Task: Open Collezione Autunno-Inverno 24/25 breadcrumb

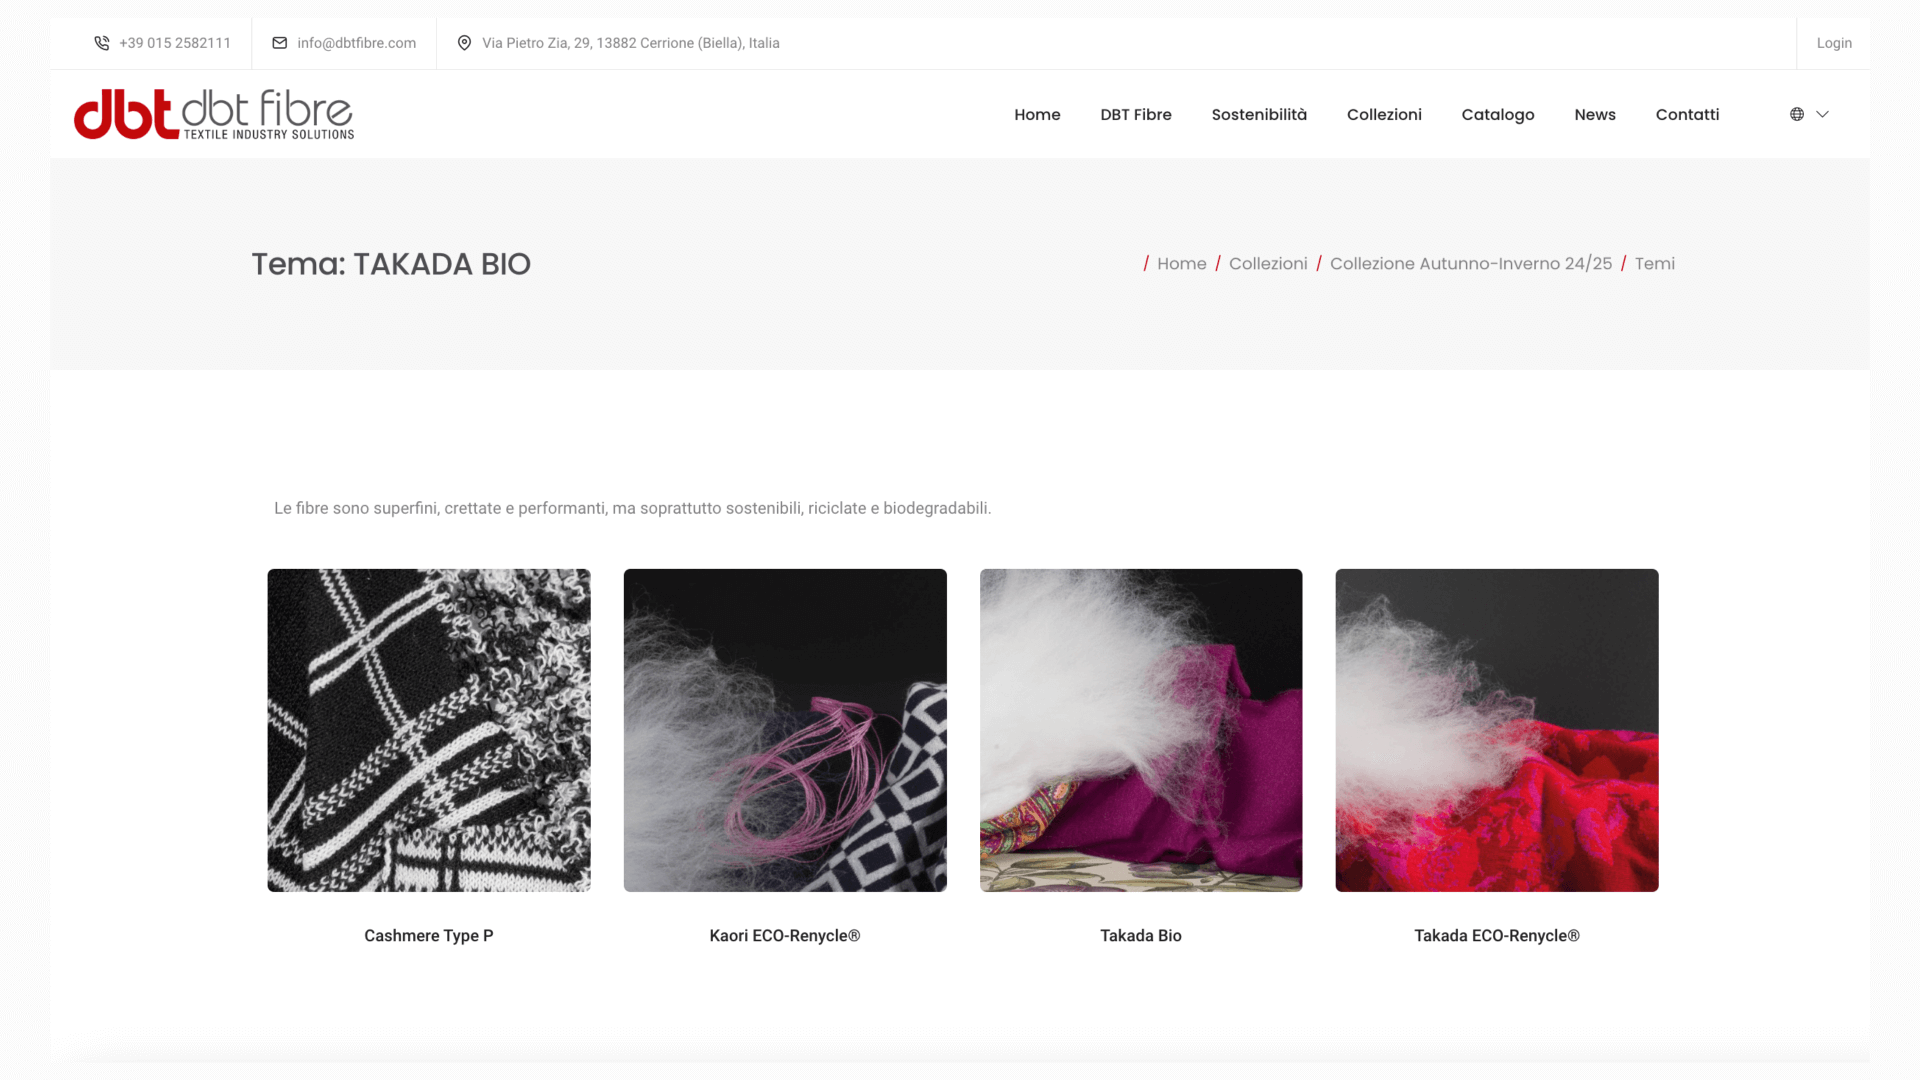Action: 1471,263
